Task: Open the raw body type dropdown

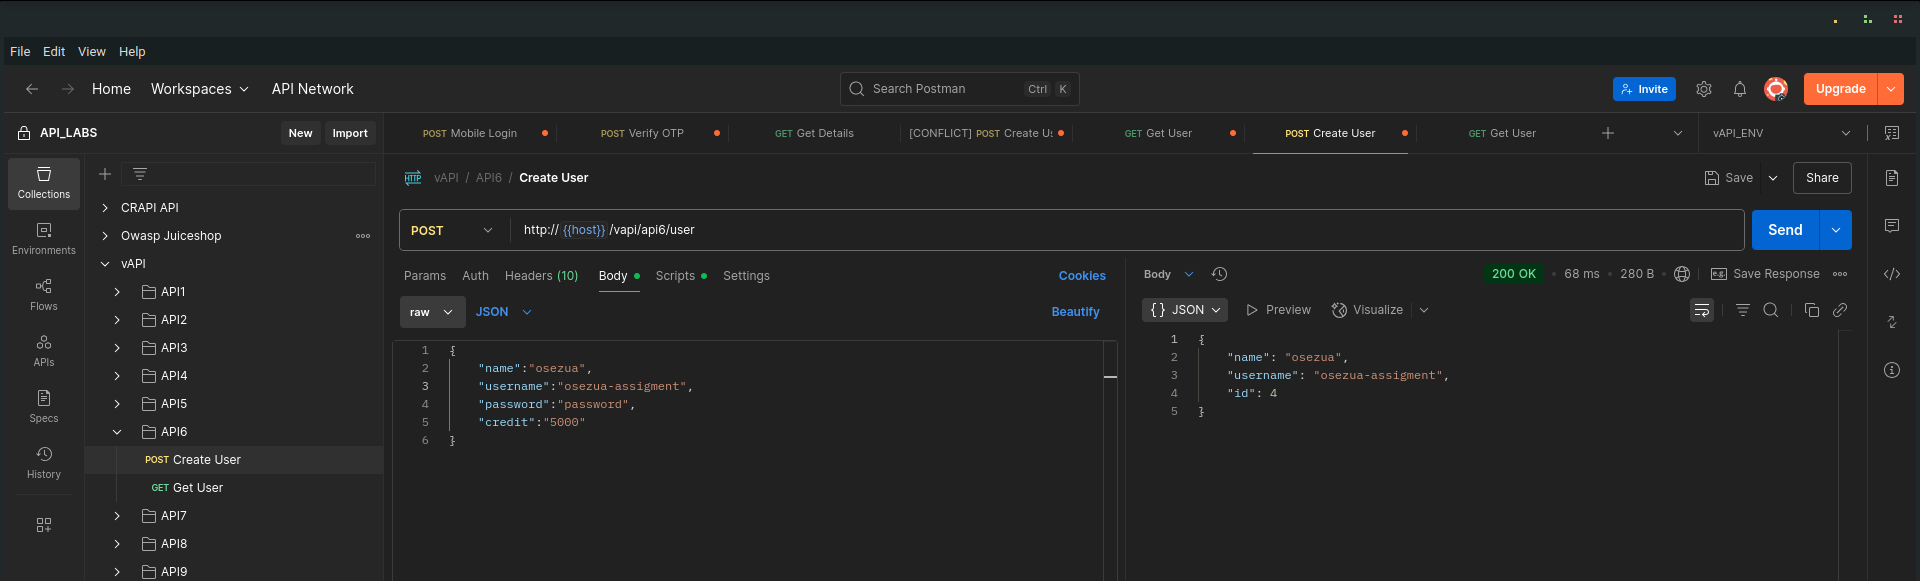Action: coord(432,312)
